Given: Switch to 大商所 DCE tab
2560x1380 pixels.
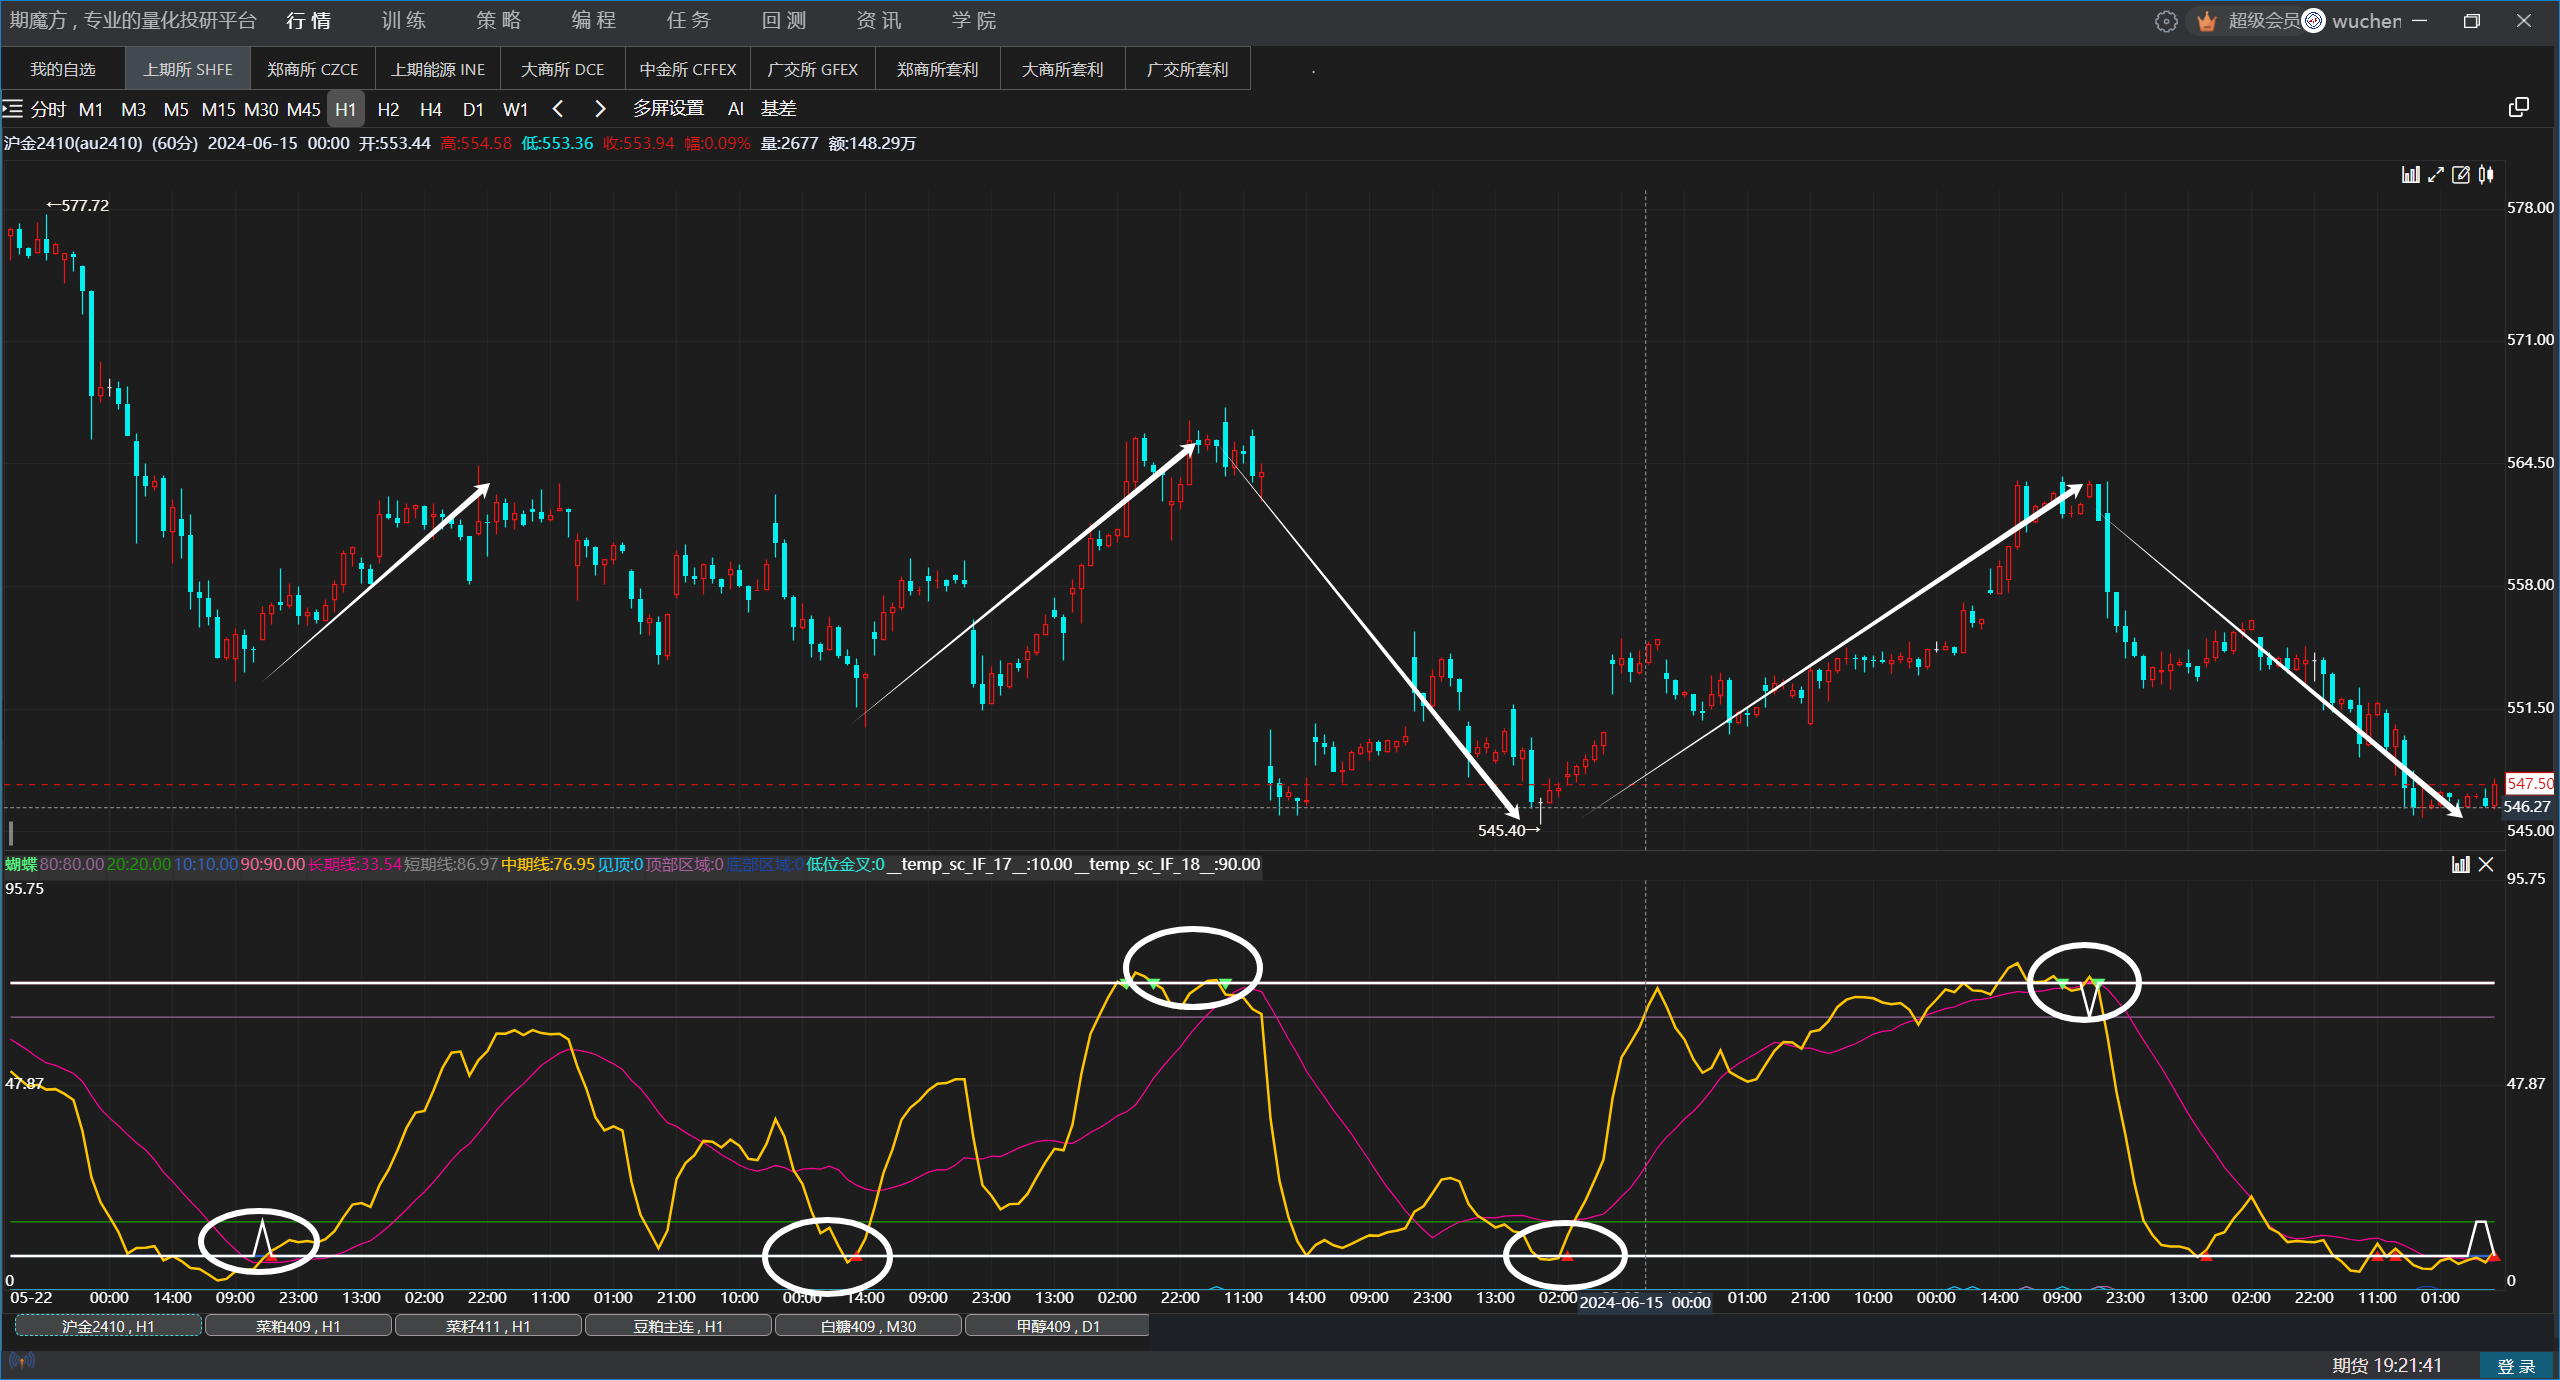Looking at the screenshot, I should (x=563, y=69).
